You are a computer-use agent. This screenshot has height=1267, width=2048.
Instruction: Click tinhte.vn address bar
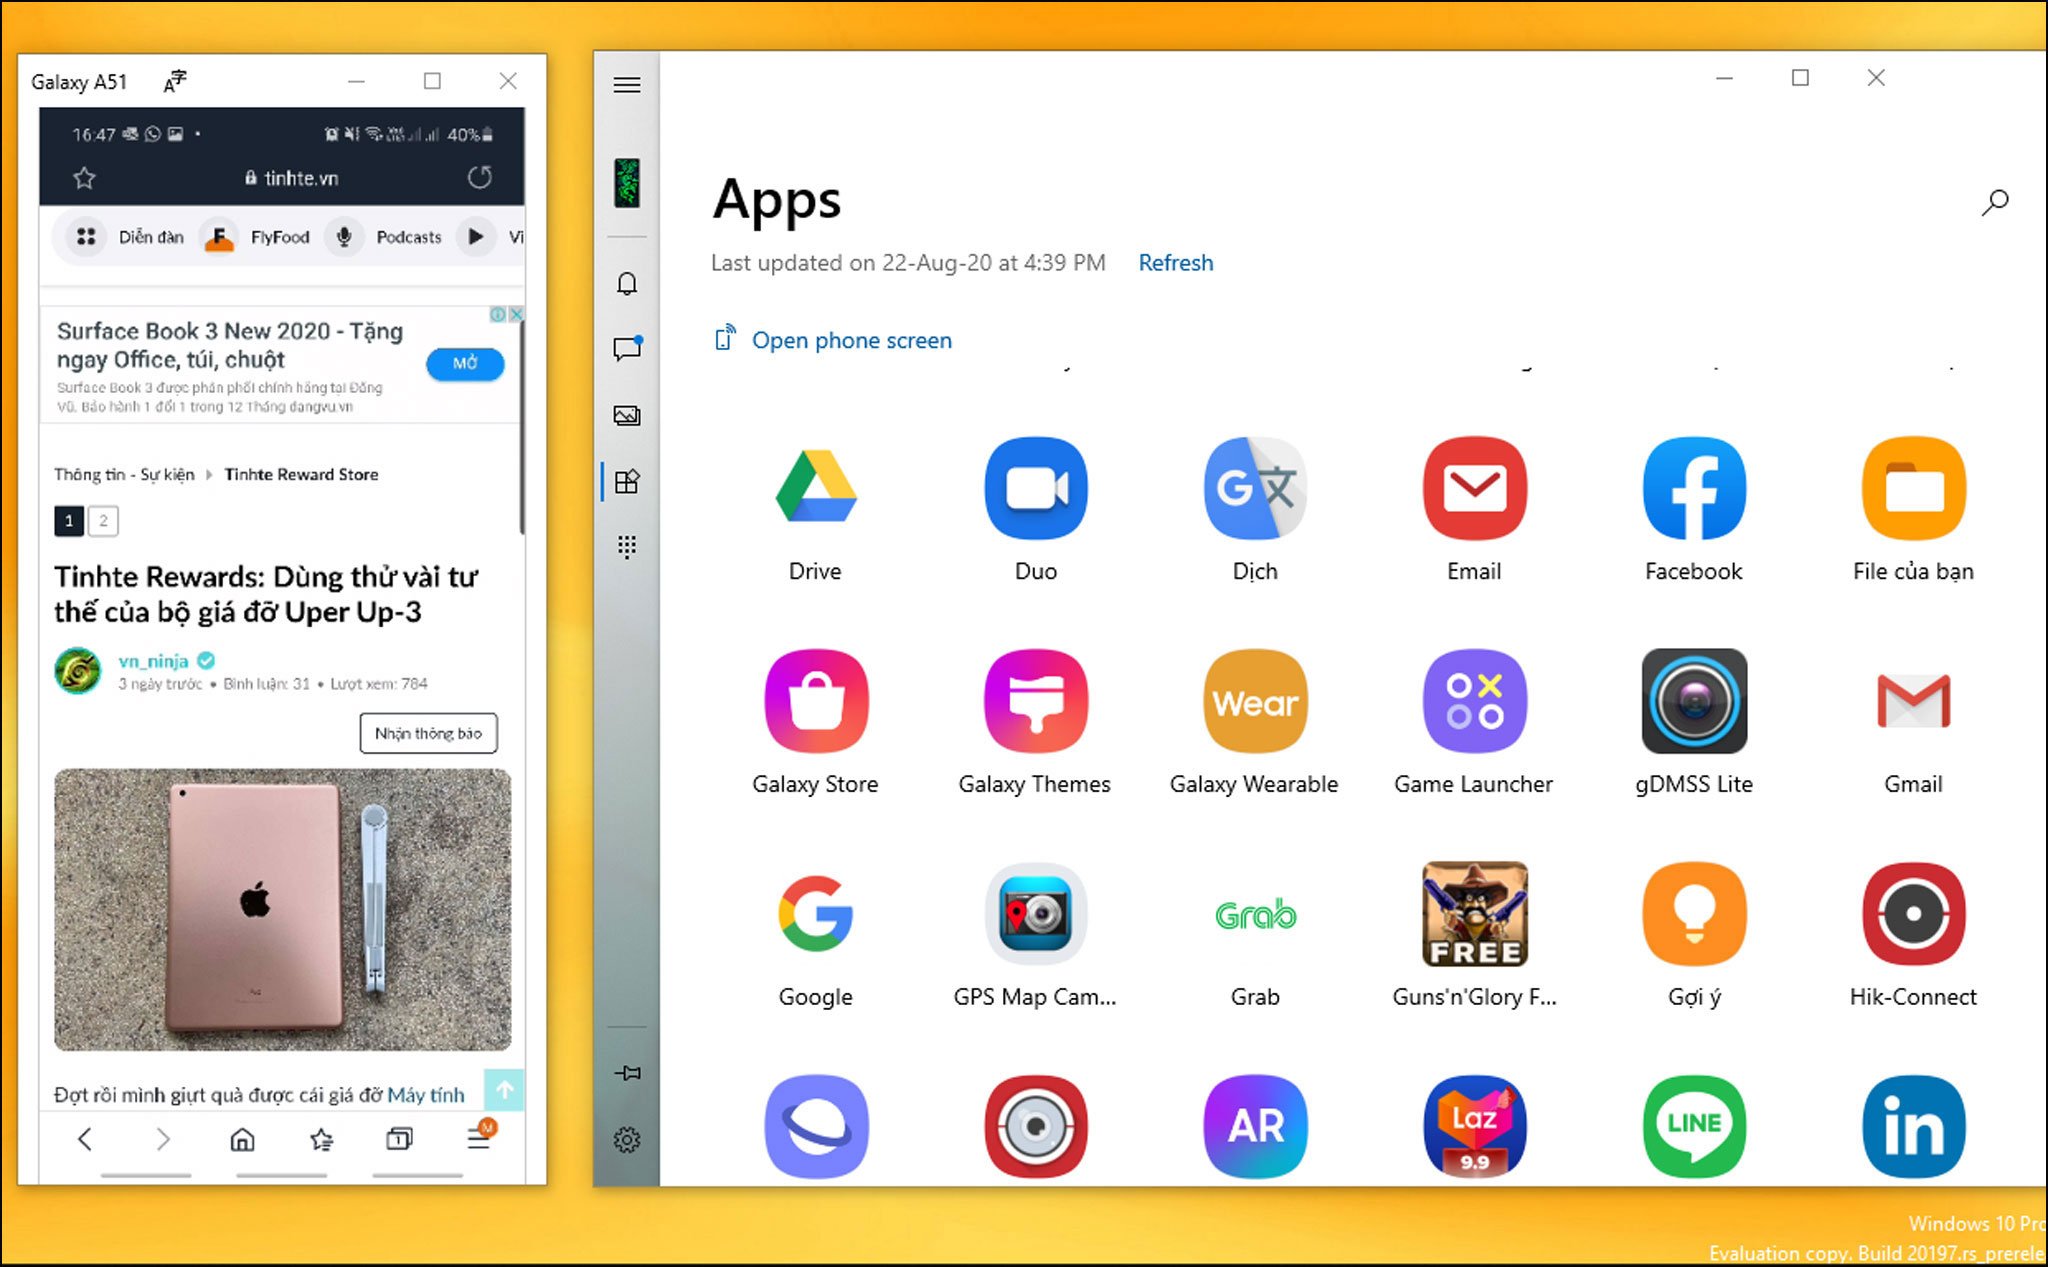pos(292,178)
